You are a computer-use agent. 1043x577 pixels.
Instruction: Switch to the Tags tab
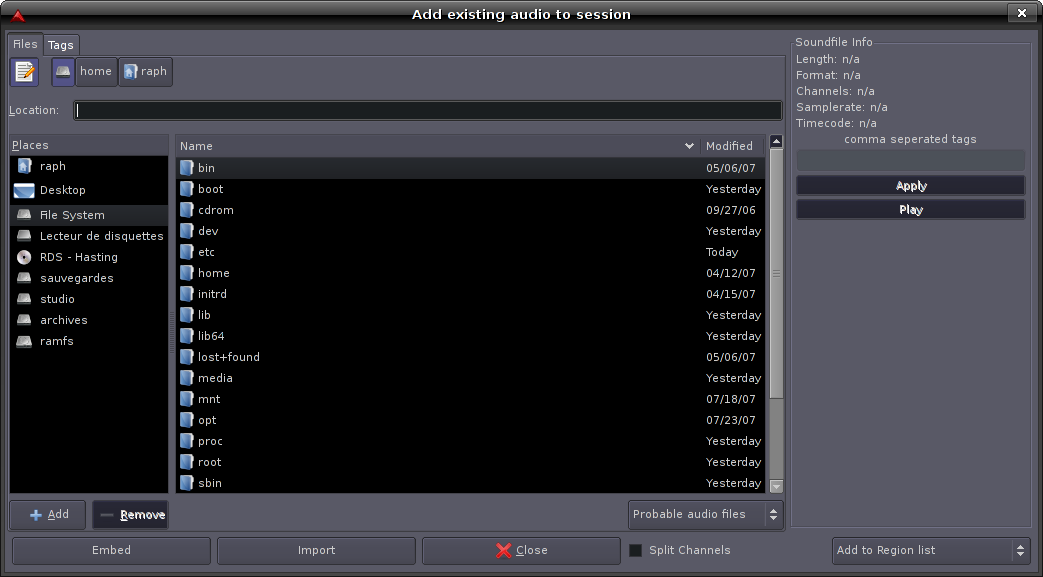tap(60, 45)
